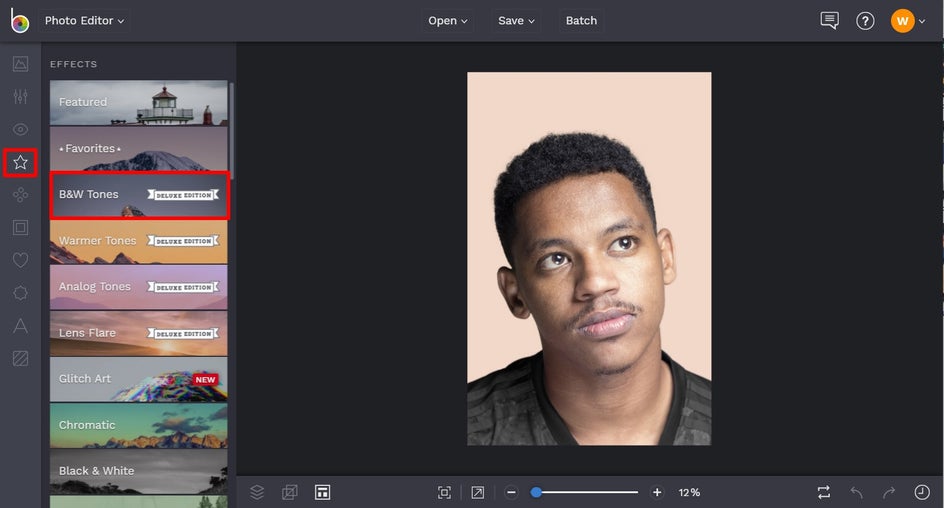Open the Save dropdown menu

coord(516,20)
